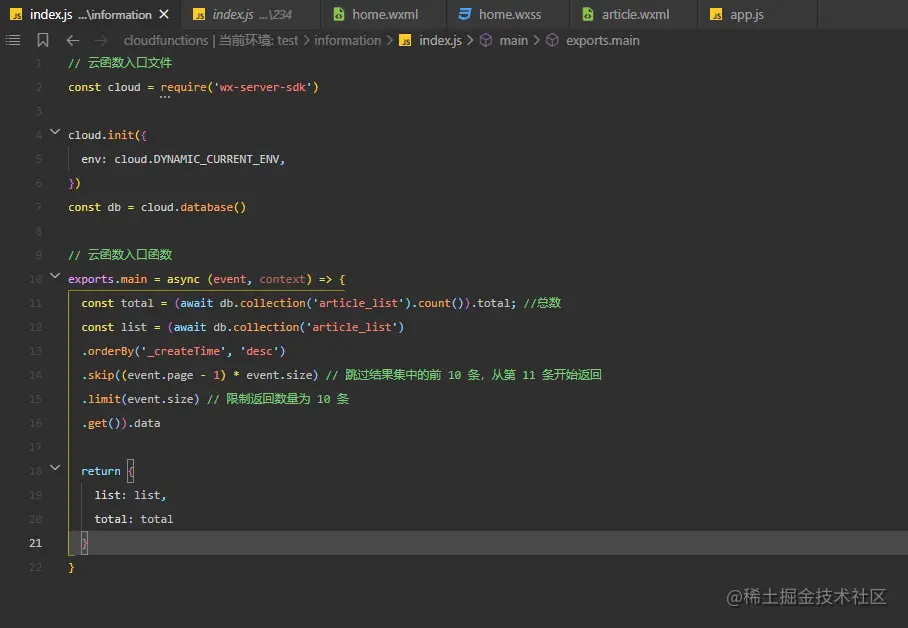
Task: Switch to index.js information tab
Action: click(90, 14)
